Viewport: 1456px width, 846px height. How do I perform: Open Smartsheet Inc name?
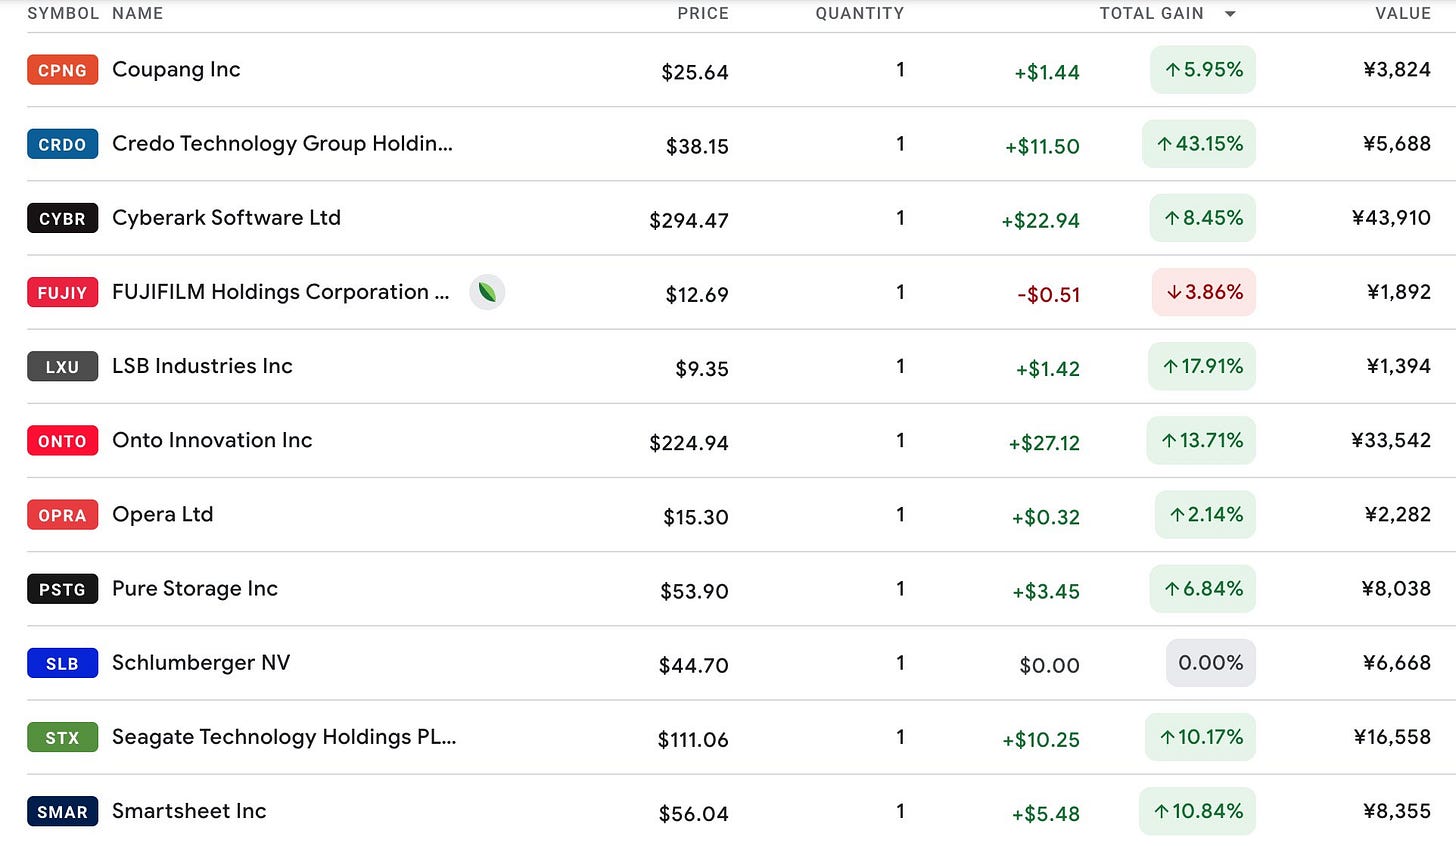coord(189,811)
